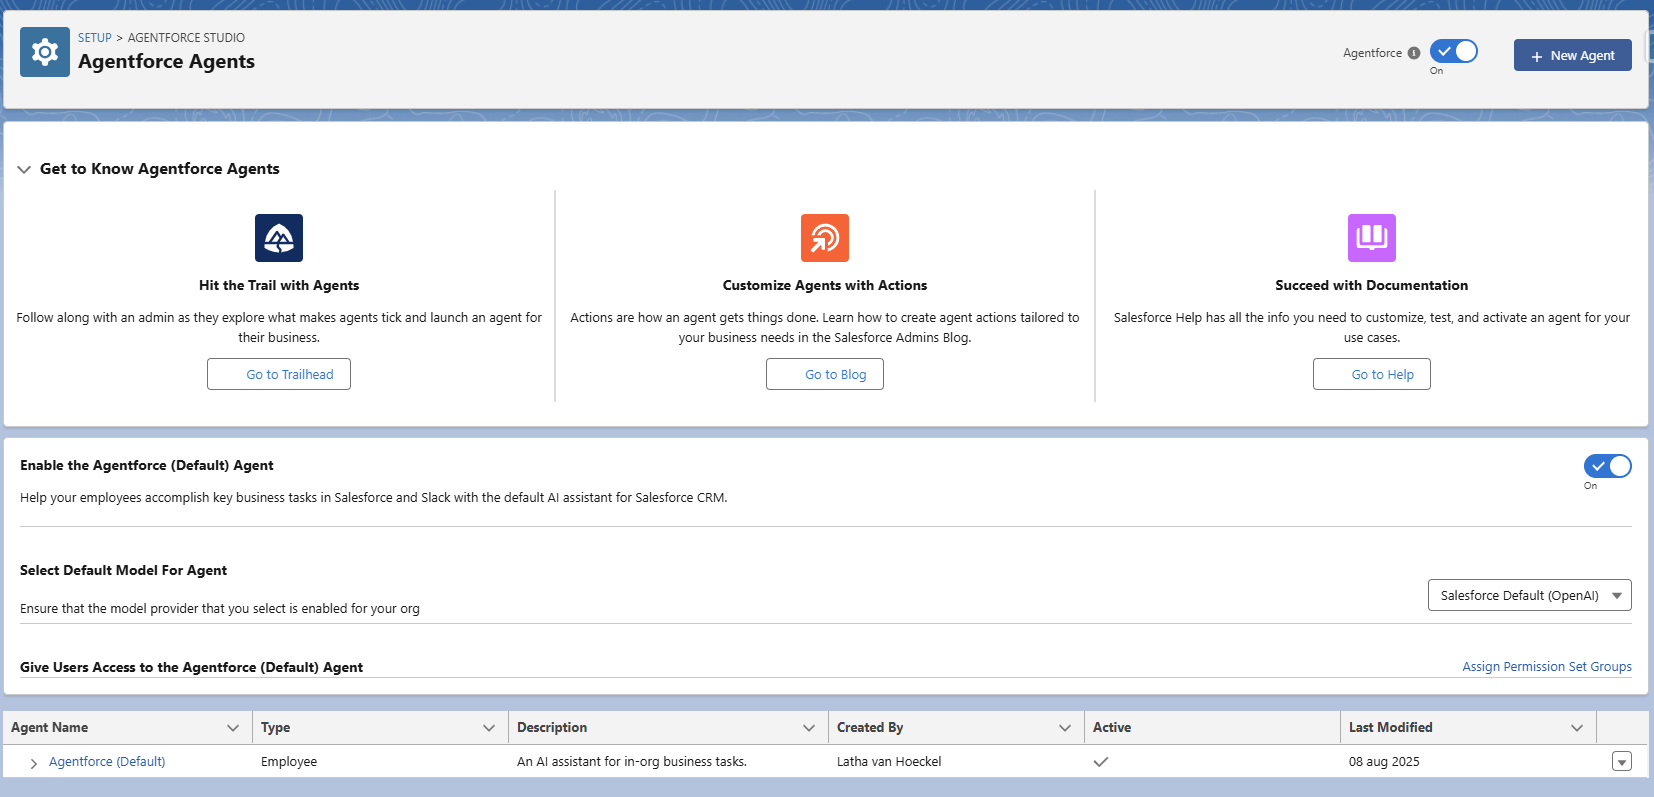This screenshot has width=1654, height=797.
Task: Disable the Agentforce (Default) Agent toggle
Action: point(1607,466)
